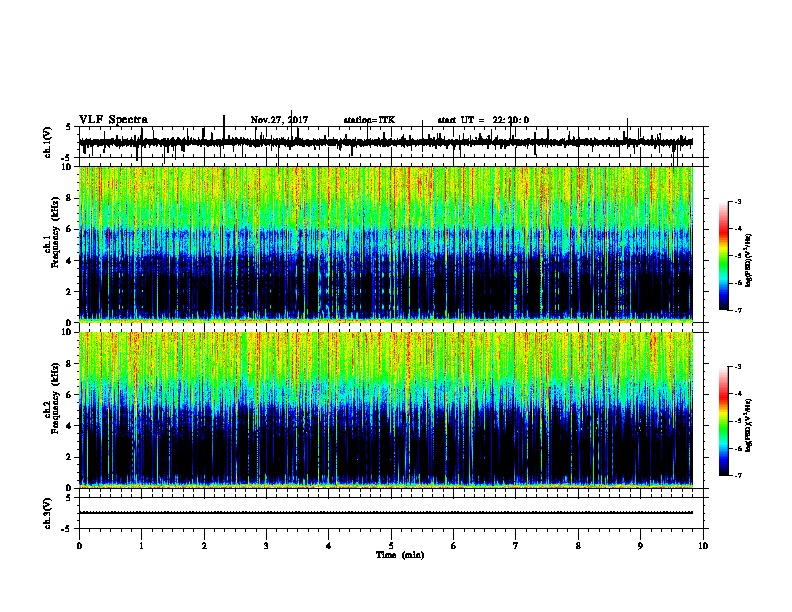Click time-axis tick label "7" at bottom

pyautogui.click(x=516, y=546)
